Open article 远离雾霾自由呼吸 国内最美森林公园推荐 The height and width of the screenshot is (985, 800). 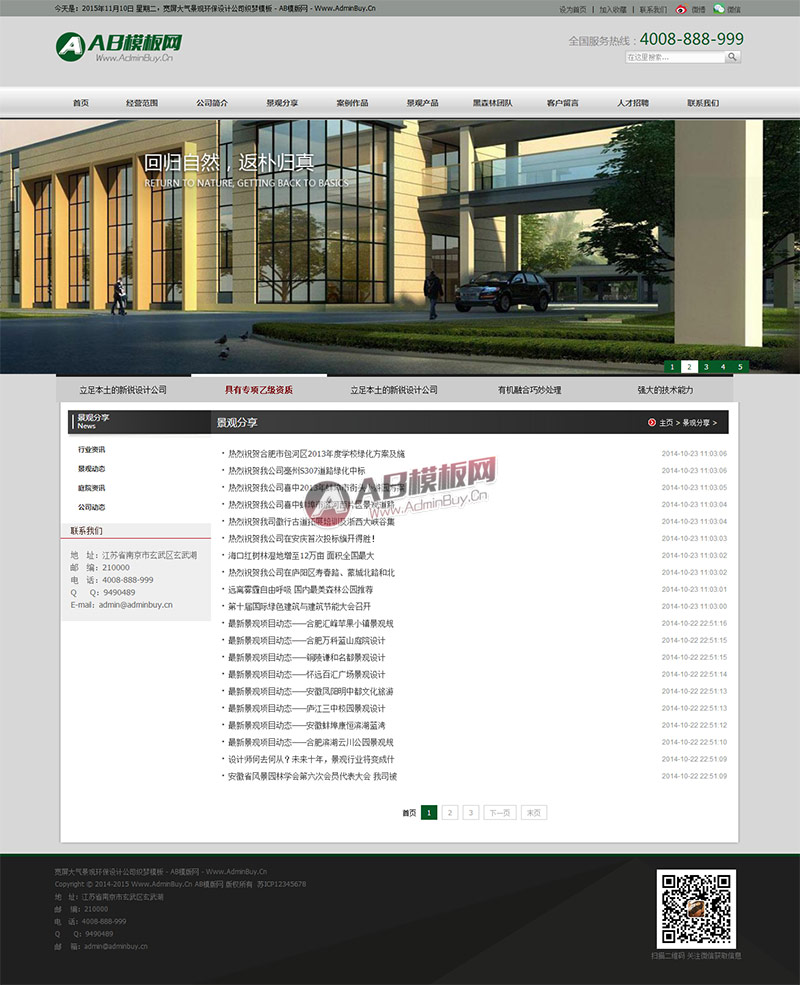tap(300, 589)
